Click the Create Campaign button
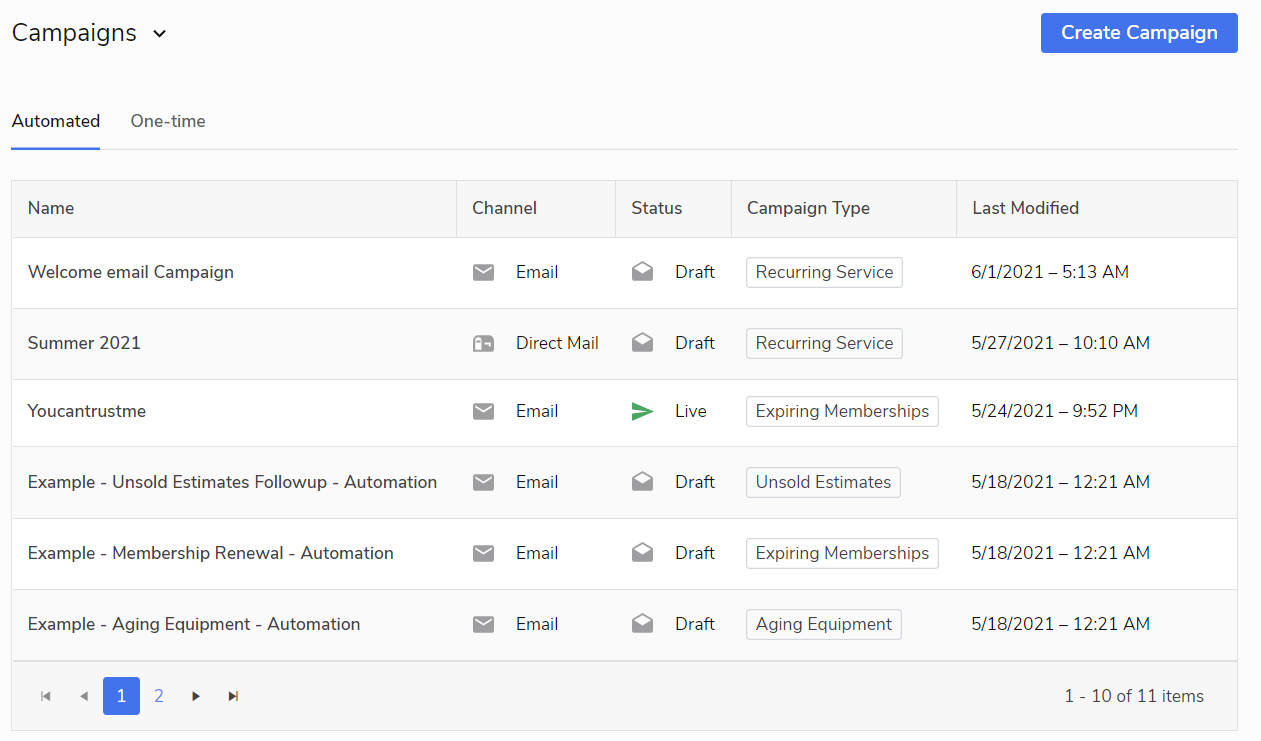 (1138, 33)
